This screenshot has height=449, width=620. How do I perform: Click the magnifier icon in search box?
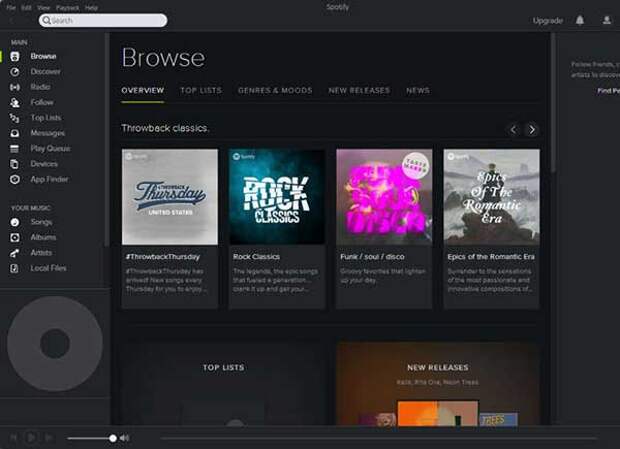click(x=46, y=20)
